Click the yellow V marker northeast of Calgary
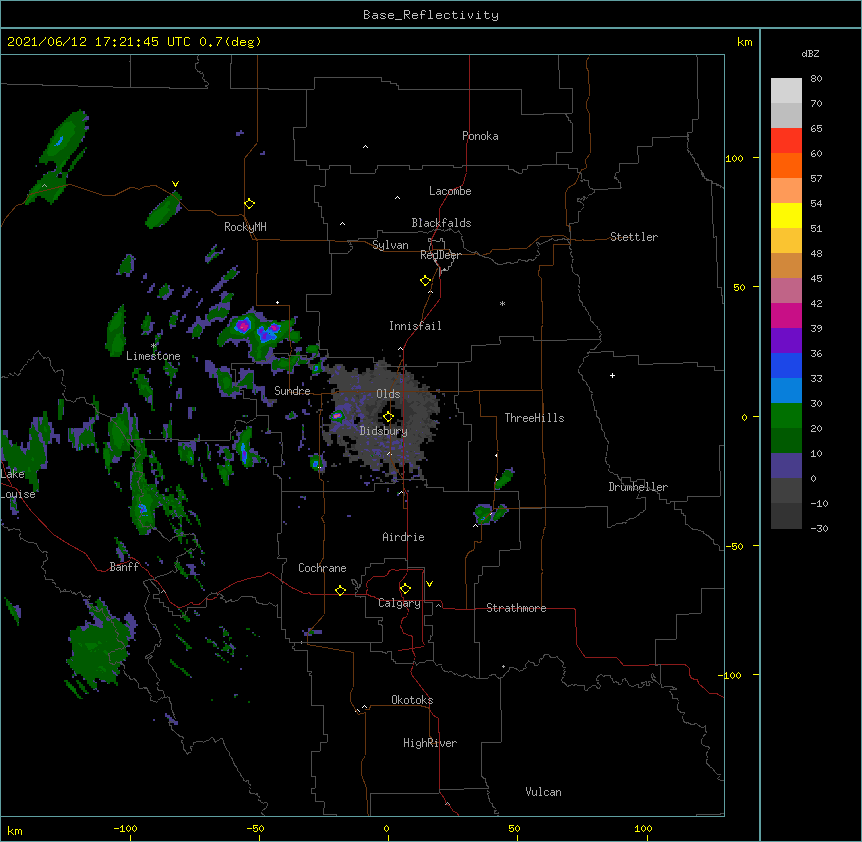The height and width of the screenshot is (842, 862). click(429, 584)
